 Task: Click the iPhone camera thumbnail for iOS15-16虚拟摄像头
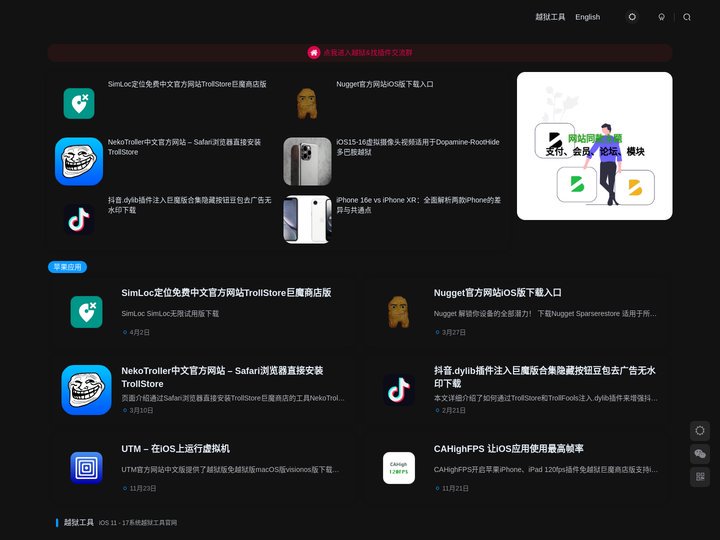307,161
